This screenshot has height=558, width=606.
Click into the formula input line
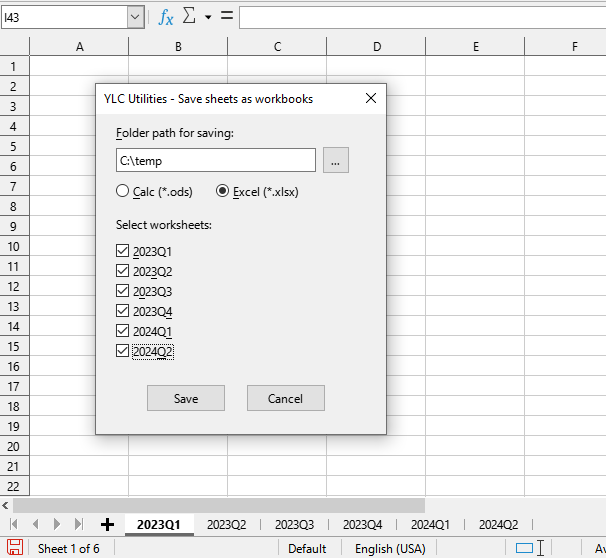(x=422, y=17)
